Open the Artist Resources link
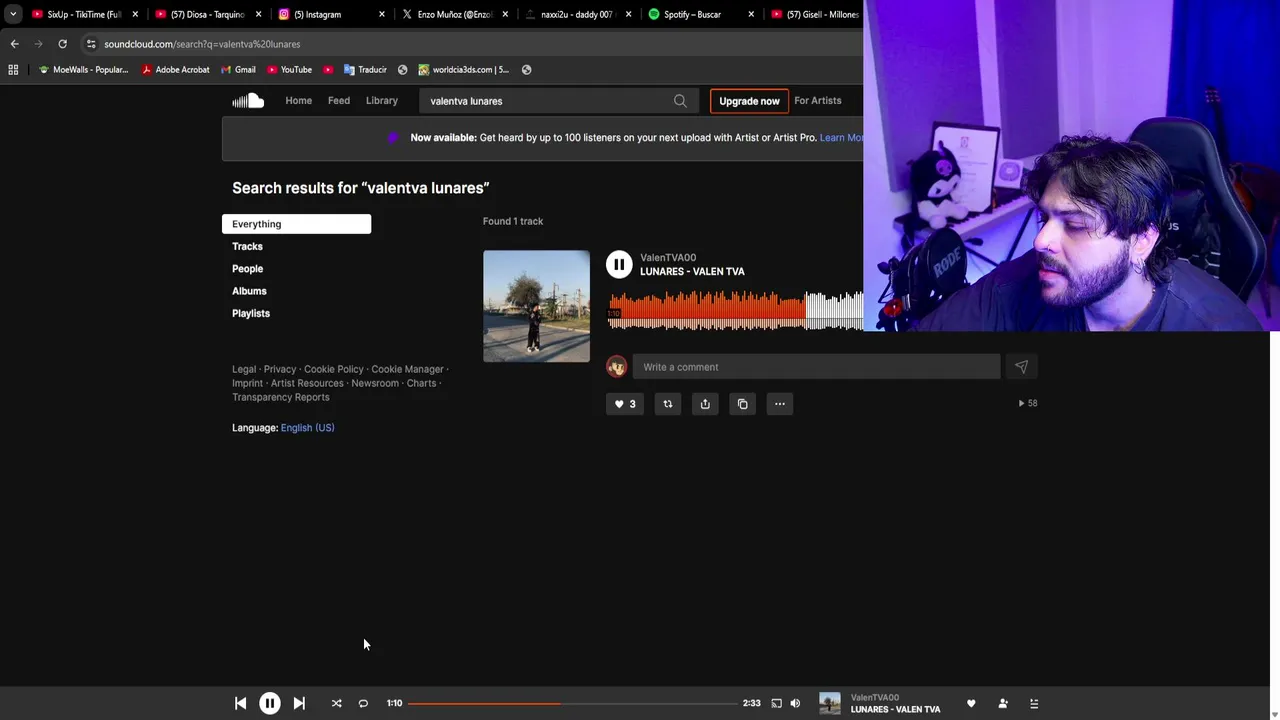 tap(307, 383)
